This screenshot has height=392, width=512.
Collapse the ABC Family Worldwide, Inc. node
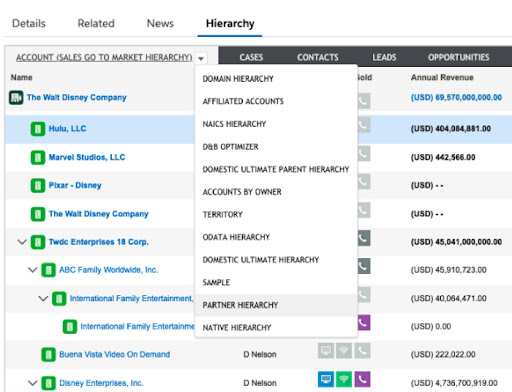pos(32,270)
